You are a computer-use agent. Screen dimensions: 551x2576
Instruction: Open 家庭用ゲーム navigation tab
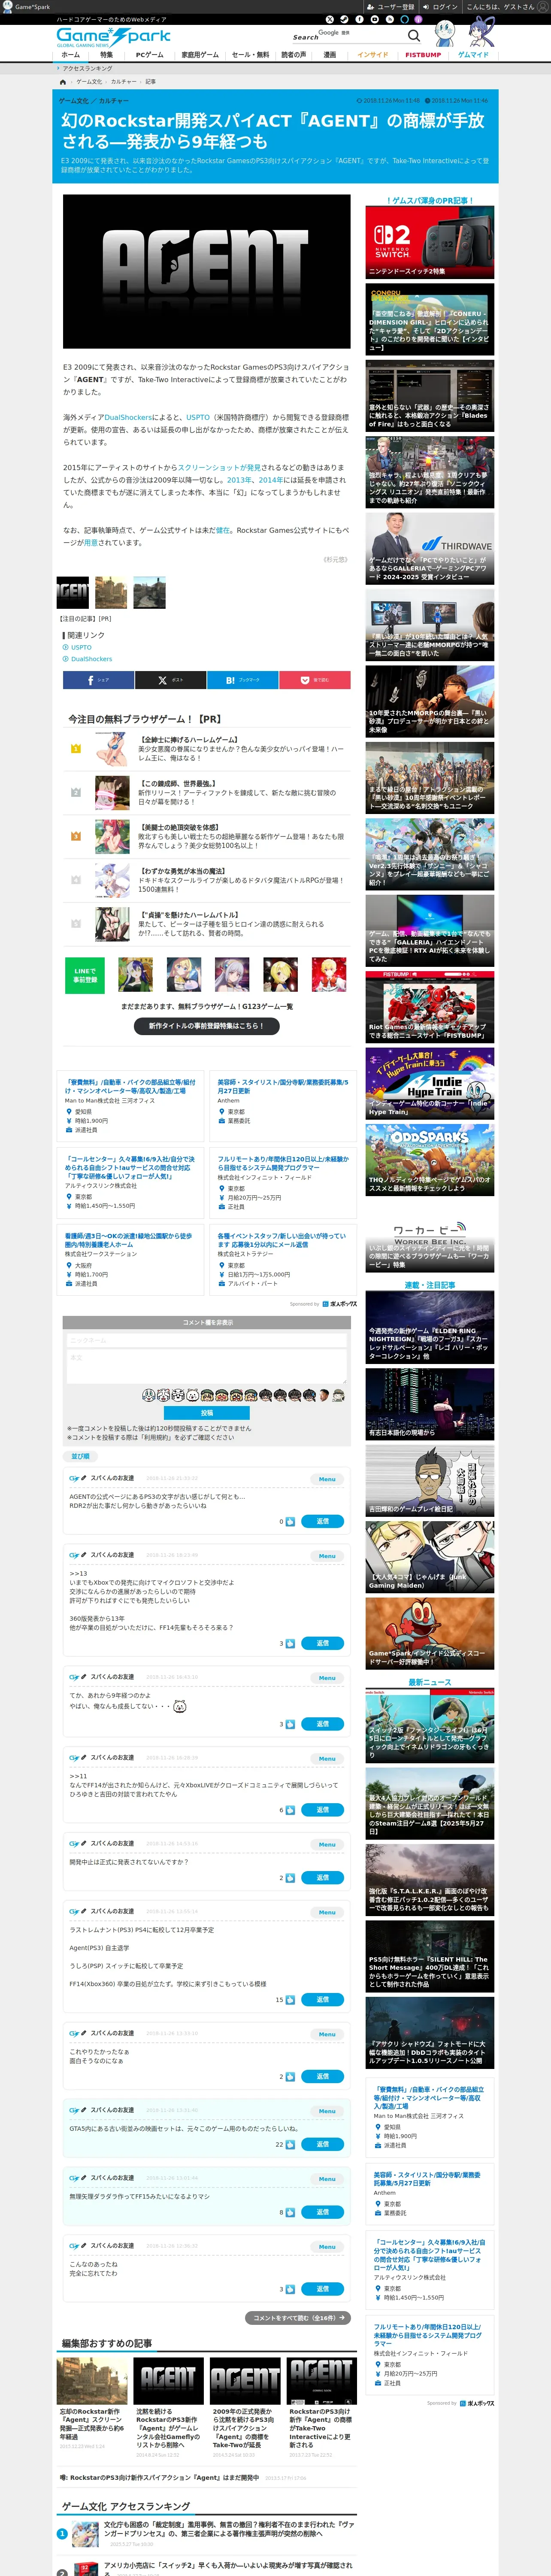(200, 55)
